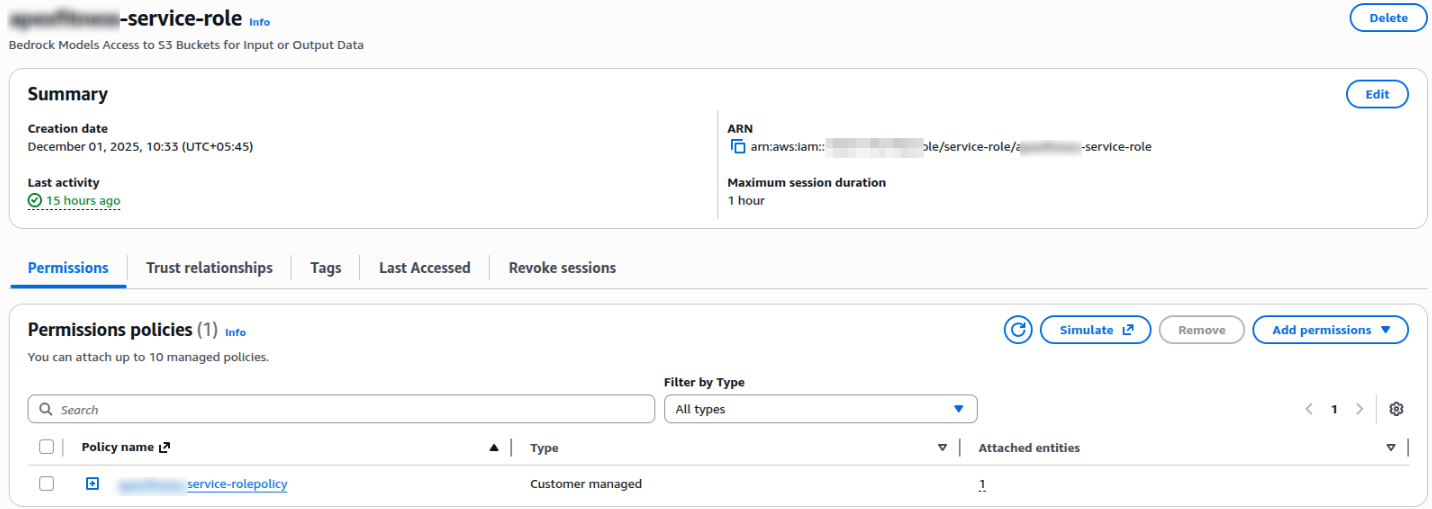Click the copy ARN icon
Screen dimensions: 1432x509
[x=738, y=147]
